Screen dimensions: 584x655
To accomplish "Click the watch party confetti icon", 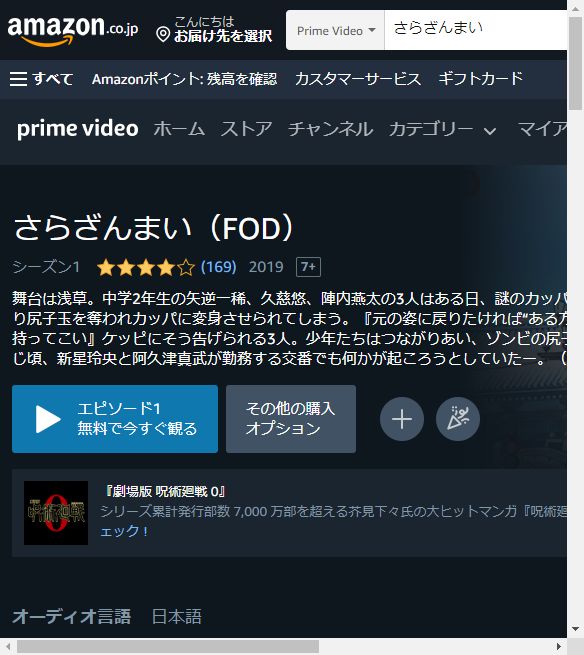I will point(458,419).
